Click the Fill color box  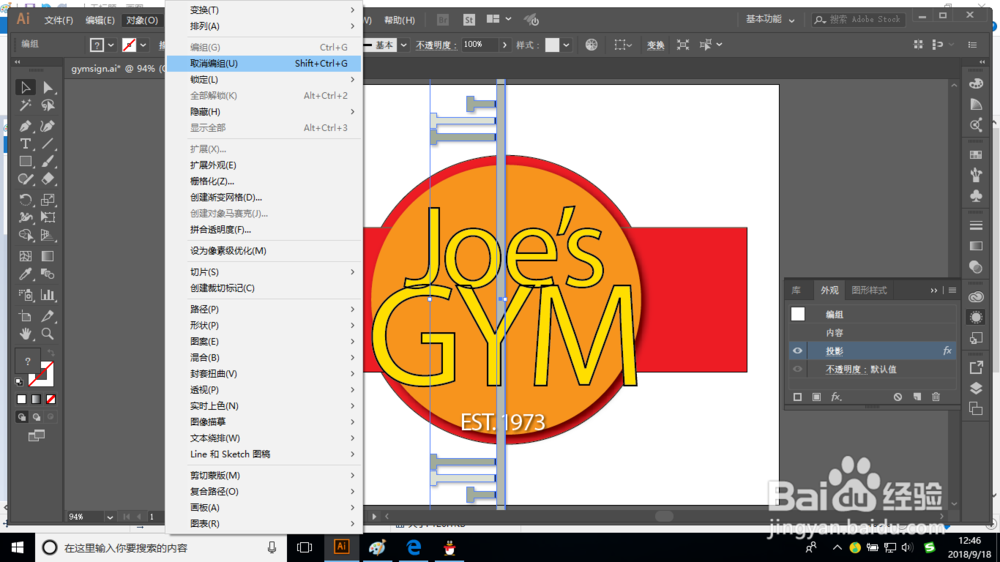27,361
